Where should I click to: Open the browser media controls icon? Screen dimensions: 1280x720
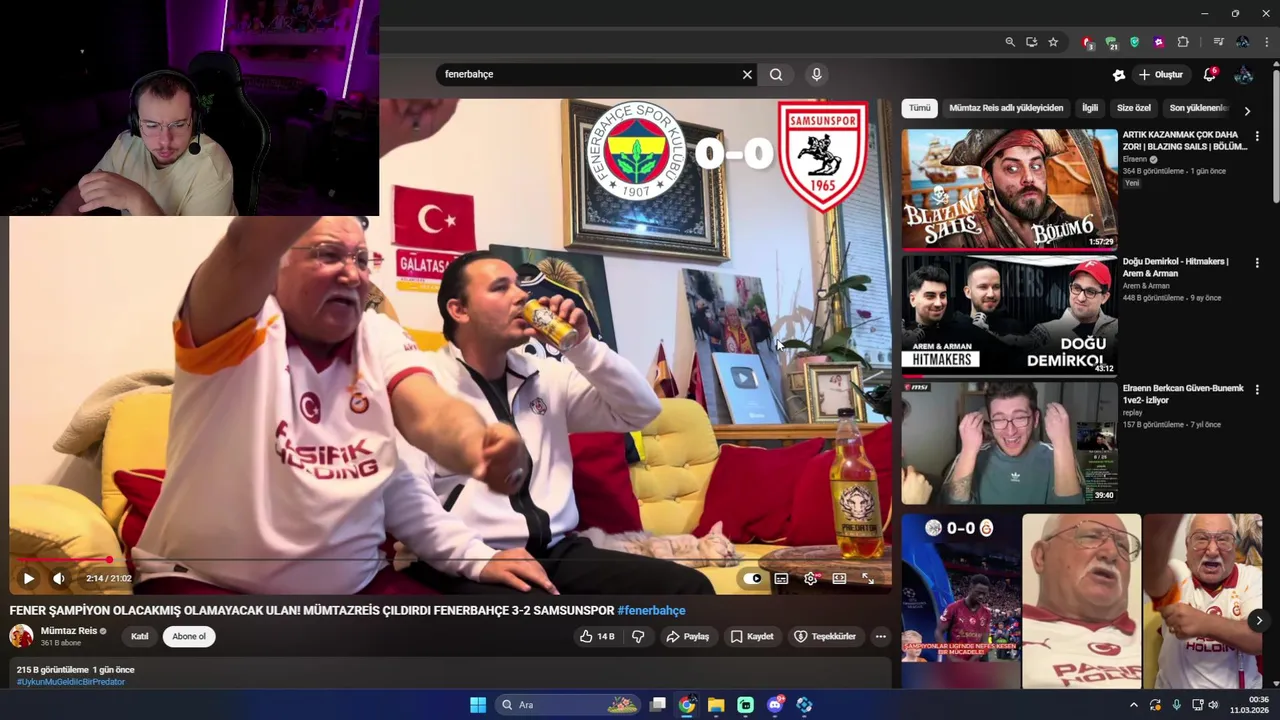pos(1218,42)
